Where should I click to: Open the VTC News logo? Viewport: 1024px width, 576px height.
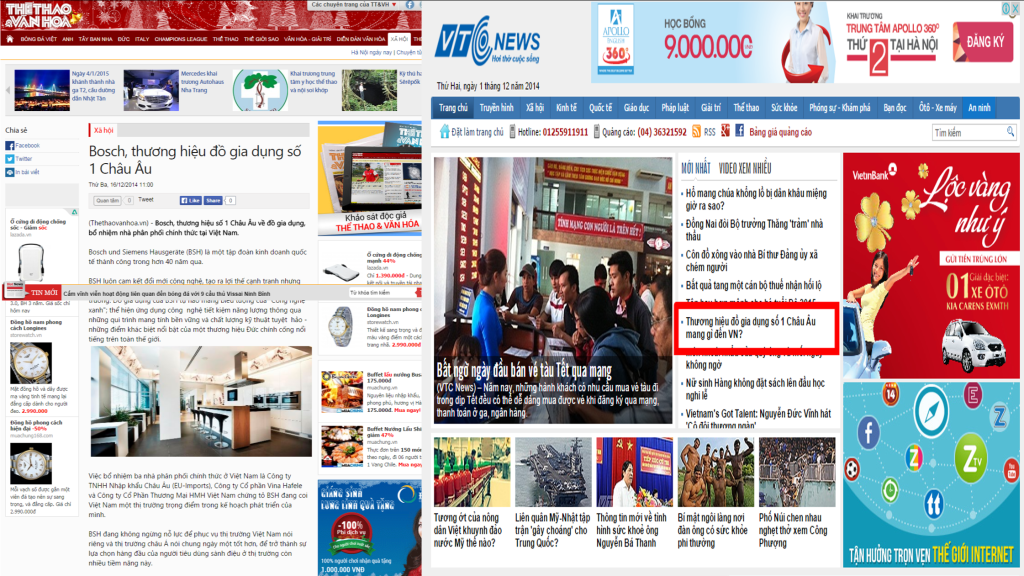click(487, 40)
